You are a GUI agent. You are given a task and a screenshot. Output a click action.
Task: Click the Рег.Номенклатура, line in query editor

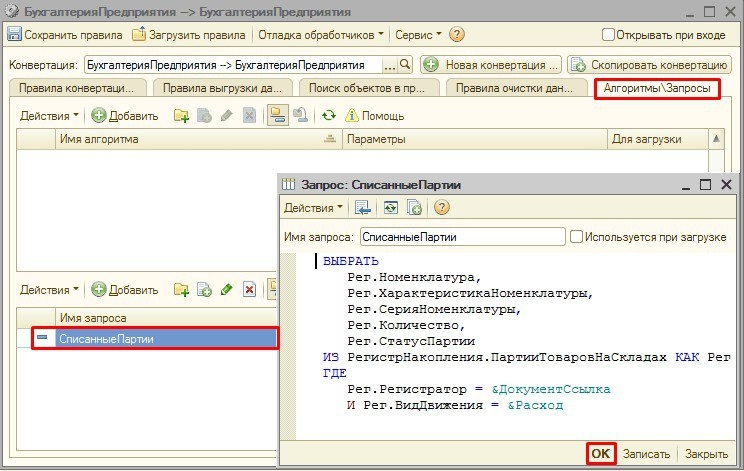click(x=414, y=277)
